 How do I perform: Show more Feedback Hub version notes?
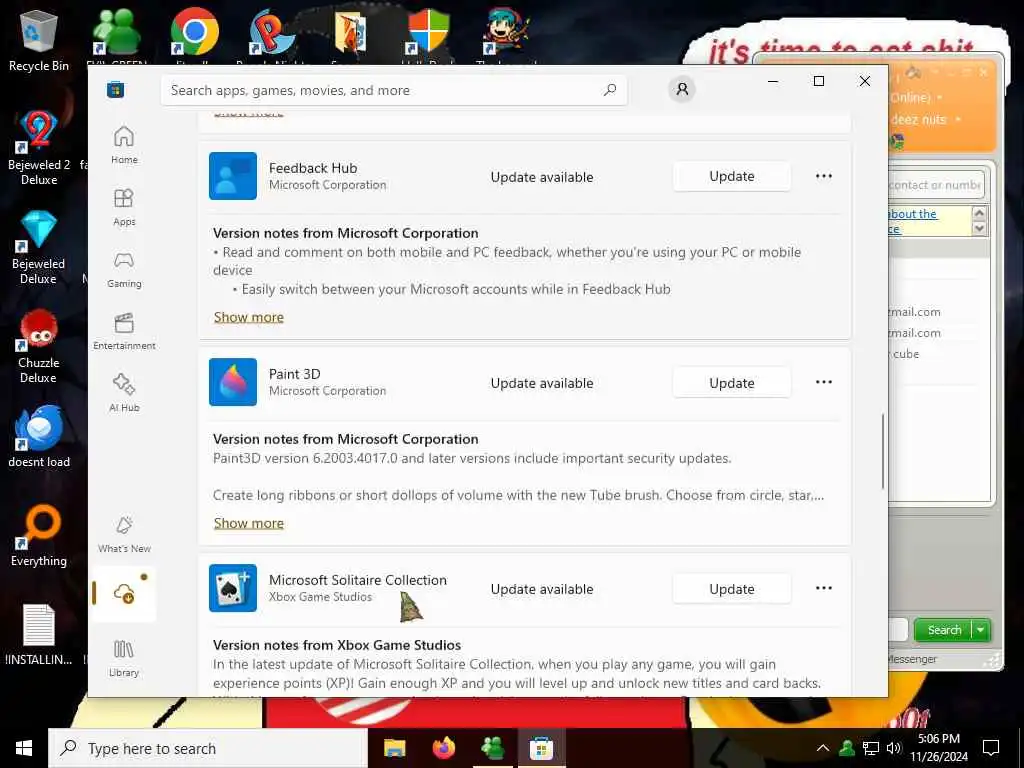[248, 317]
